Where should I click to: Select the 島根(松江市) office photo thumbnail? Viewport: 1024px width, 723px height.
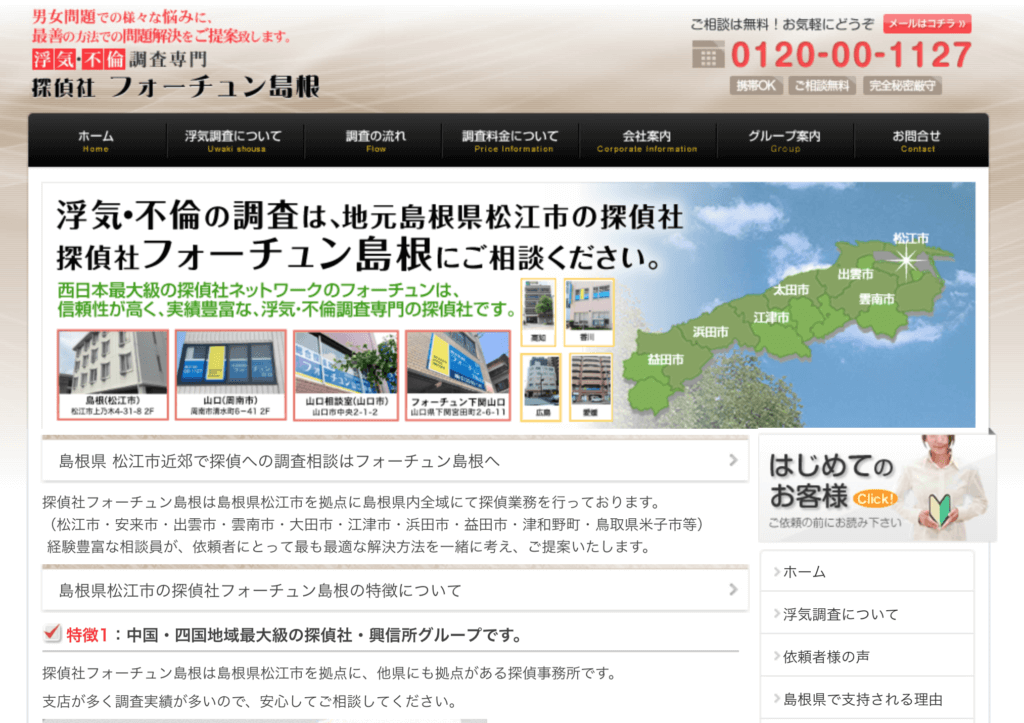(x=113, y=375)
